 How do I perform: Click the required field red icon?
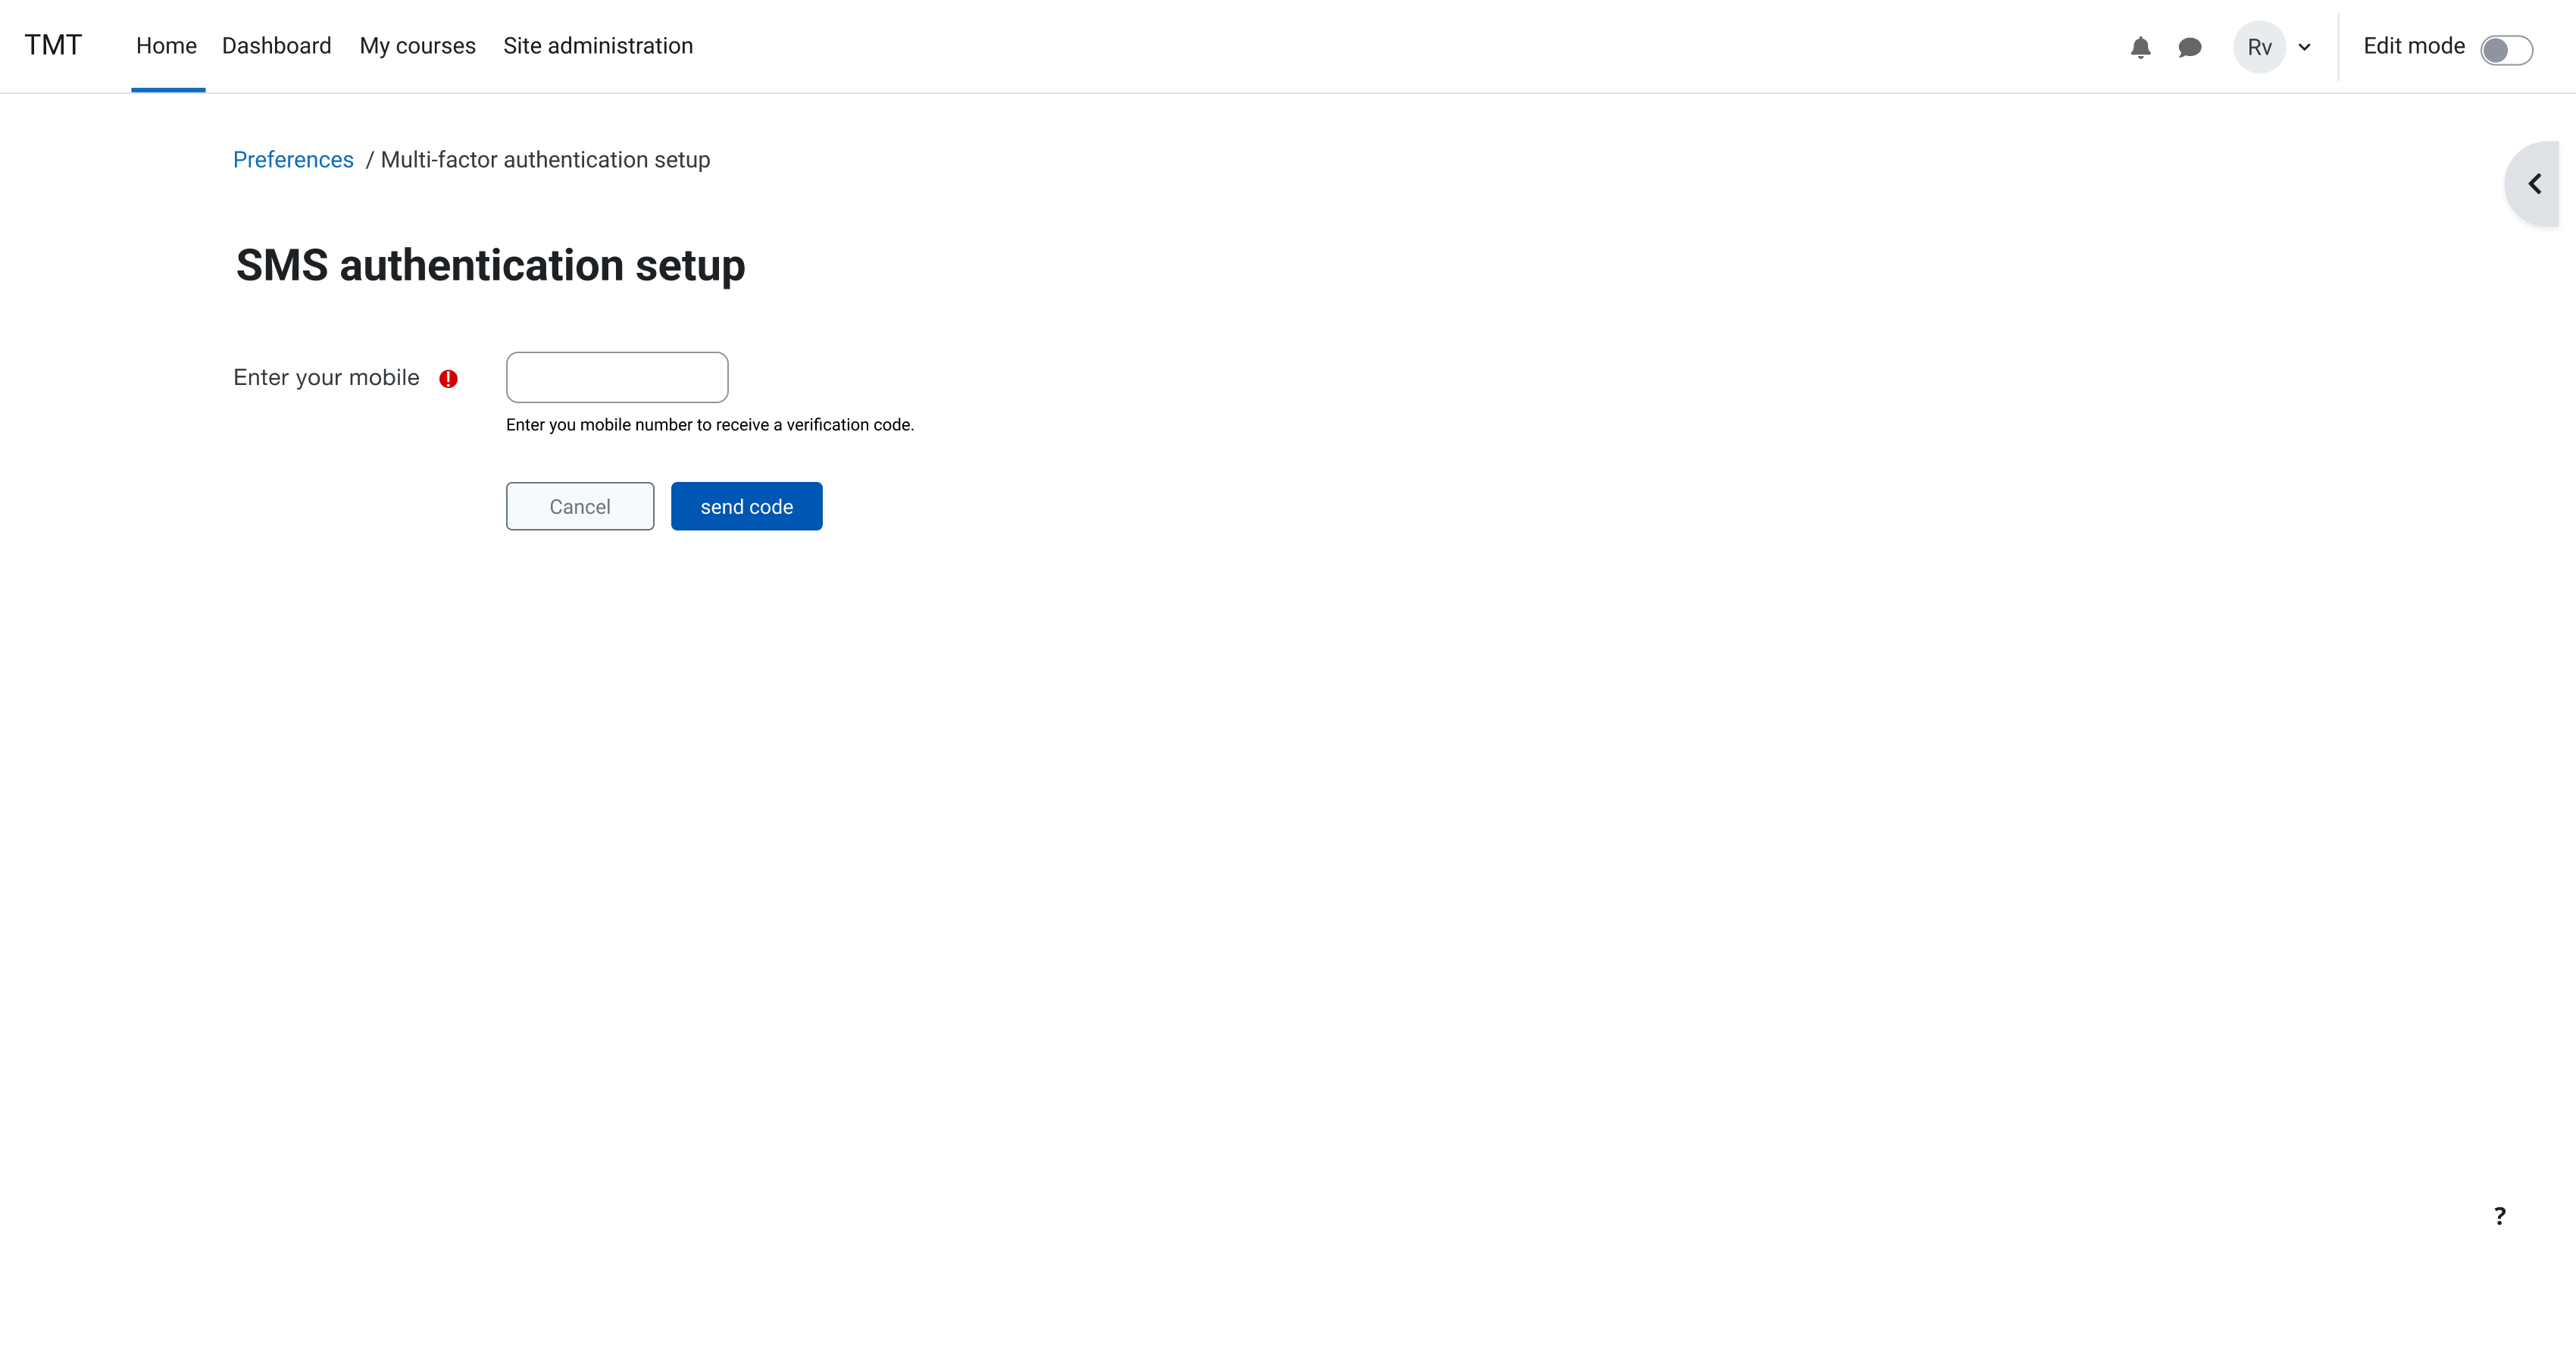coord(448,379)
